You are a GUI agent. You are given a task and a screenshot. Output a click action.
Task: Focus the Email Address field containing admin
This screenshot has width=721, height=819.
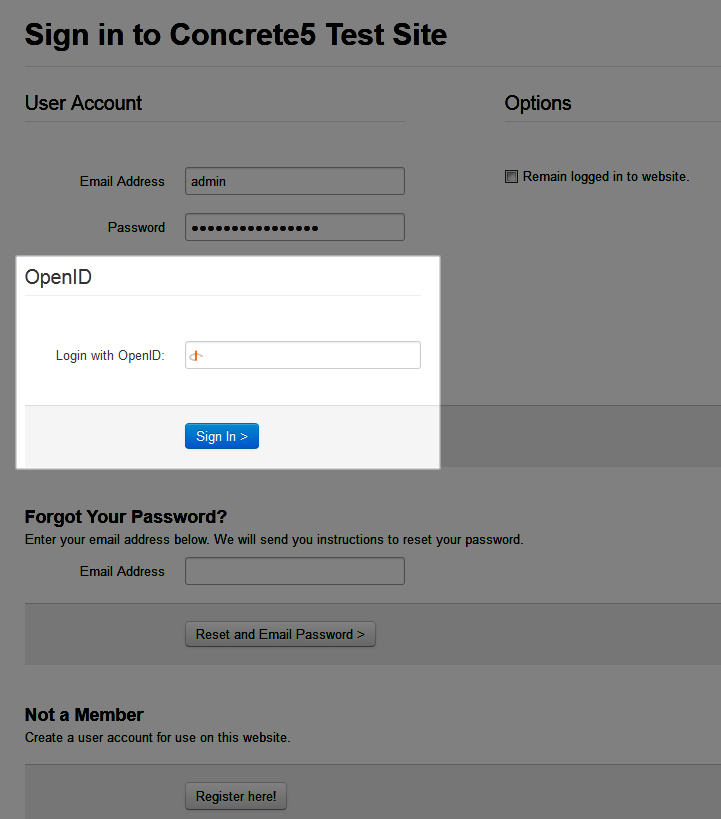(x=295, y=181)
